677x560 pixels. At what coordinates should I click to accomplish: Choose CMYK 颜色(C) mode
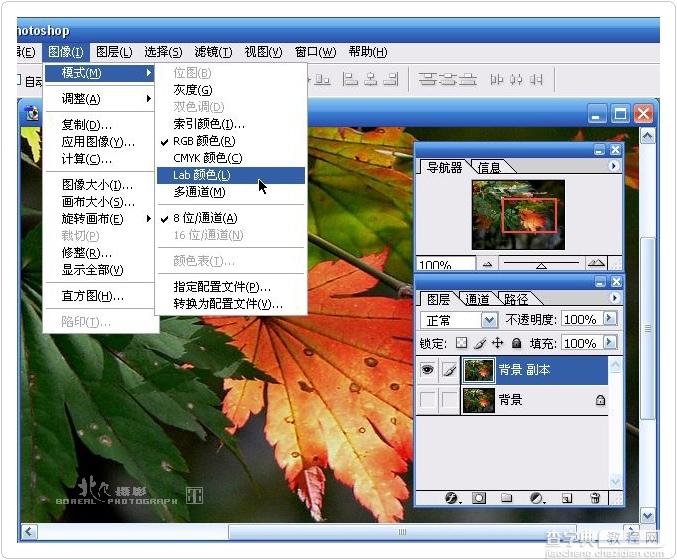click(x=231, y=158)
